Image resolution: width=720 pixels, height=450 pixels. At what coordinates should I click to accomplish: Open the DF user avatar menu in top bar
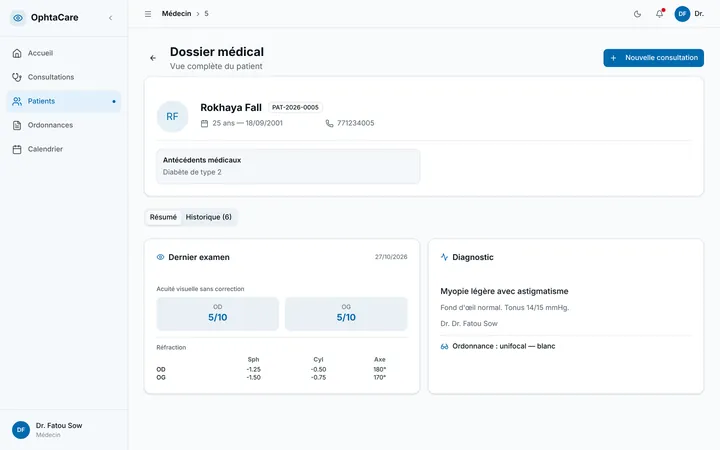point(682,14)
